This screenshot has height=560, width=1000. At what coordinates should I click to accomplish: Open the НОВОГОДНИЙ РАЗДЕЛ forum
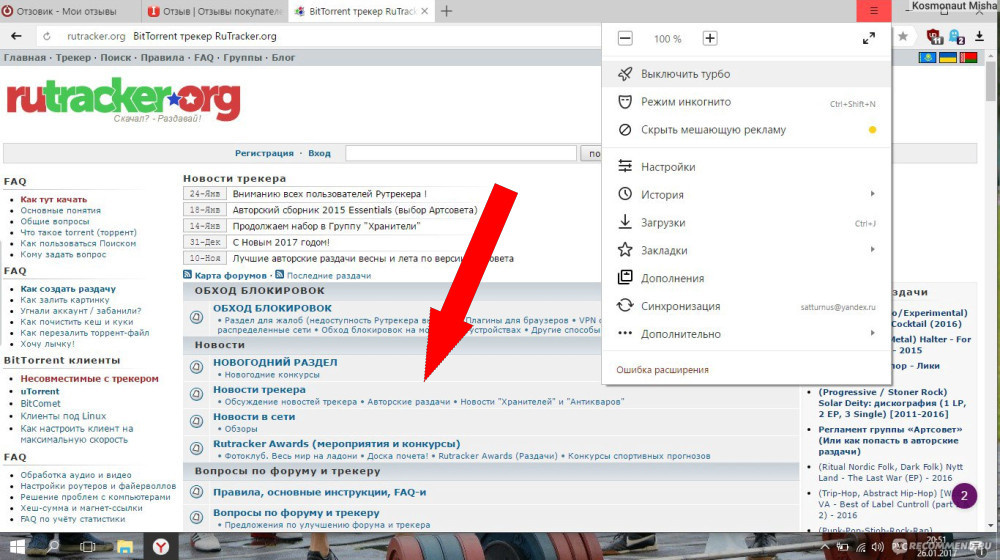(276, 362)
